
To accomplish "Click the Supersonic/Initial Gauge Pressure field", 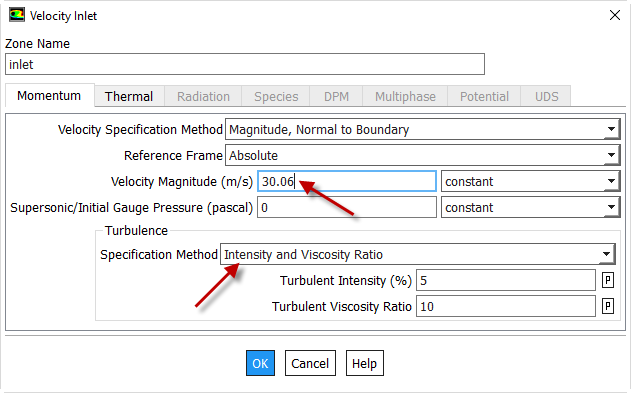I will [x=346, y=208].
